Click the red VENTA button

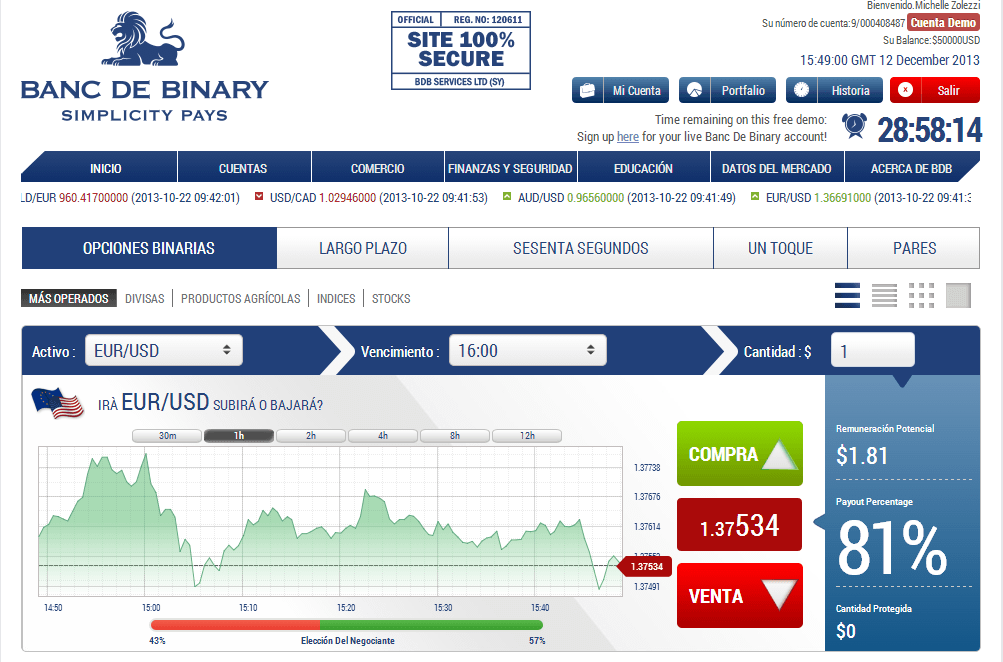[x=739, y=595]
